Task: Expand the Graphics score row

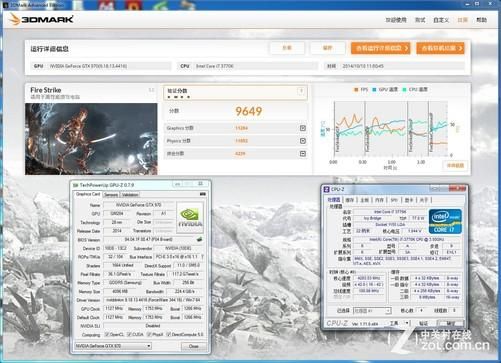Action: click(x=303, y=128)
